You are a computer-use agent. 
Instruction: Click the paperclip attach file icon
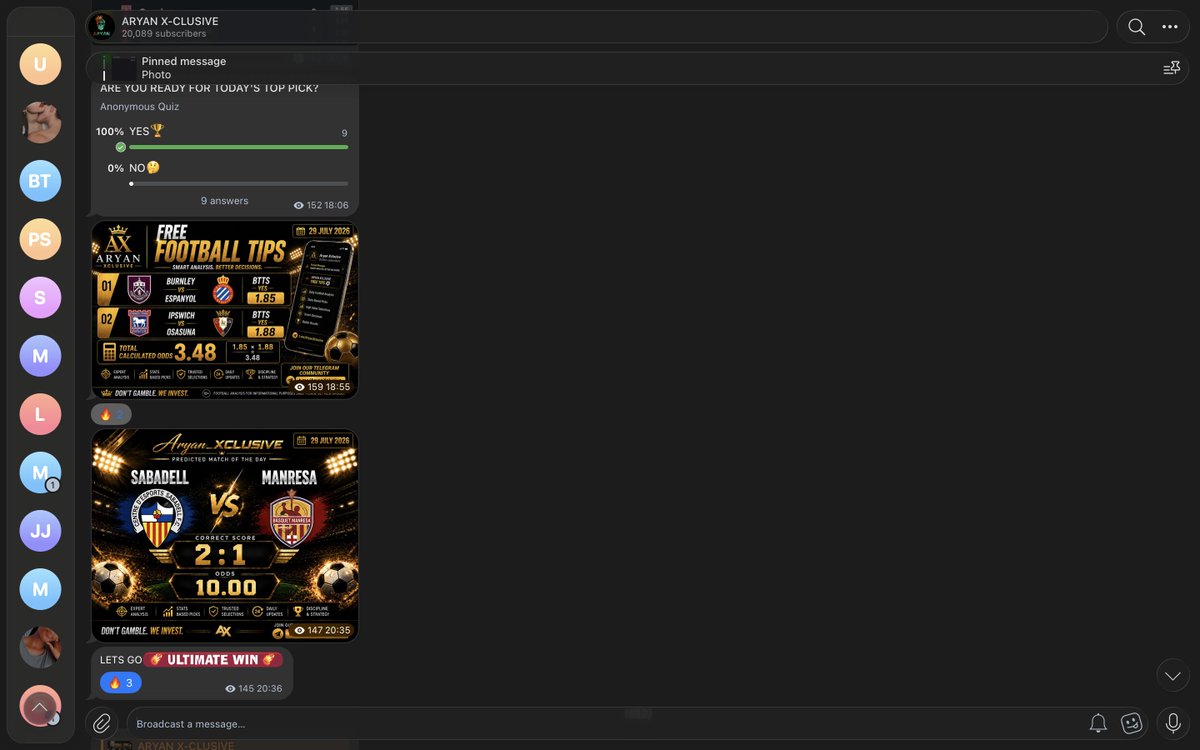[x=101, y=723]
